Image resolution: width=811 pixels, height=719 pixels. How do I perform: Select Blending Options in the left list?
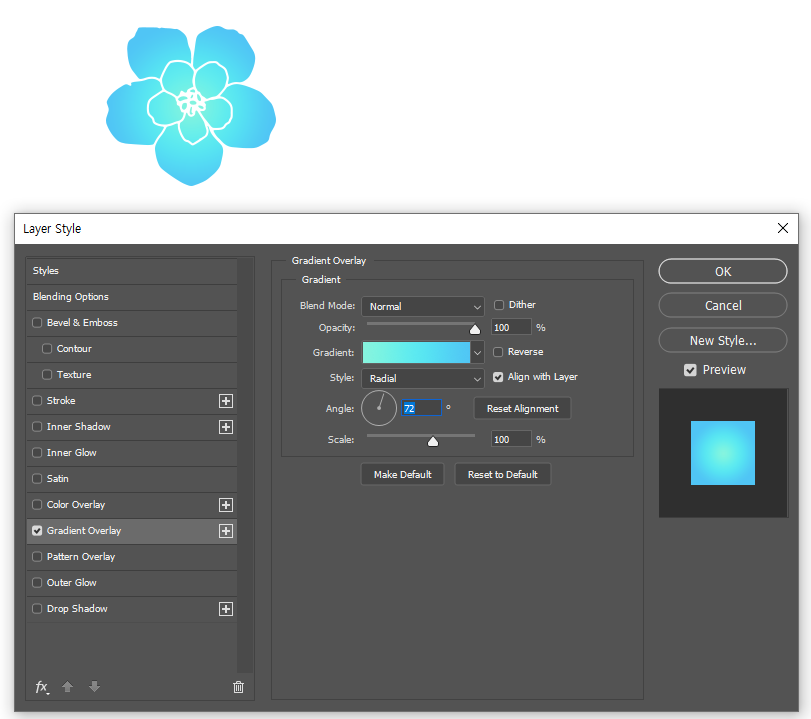click(132, 296)
